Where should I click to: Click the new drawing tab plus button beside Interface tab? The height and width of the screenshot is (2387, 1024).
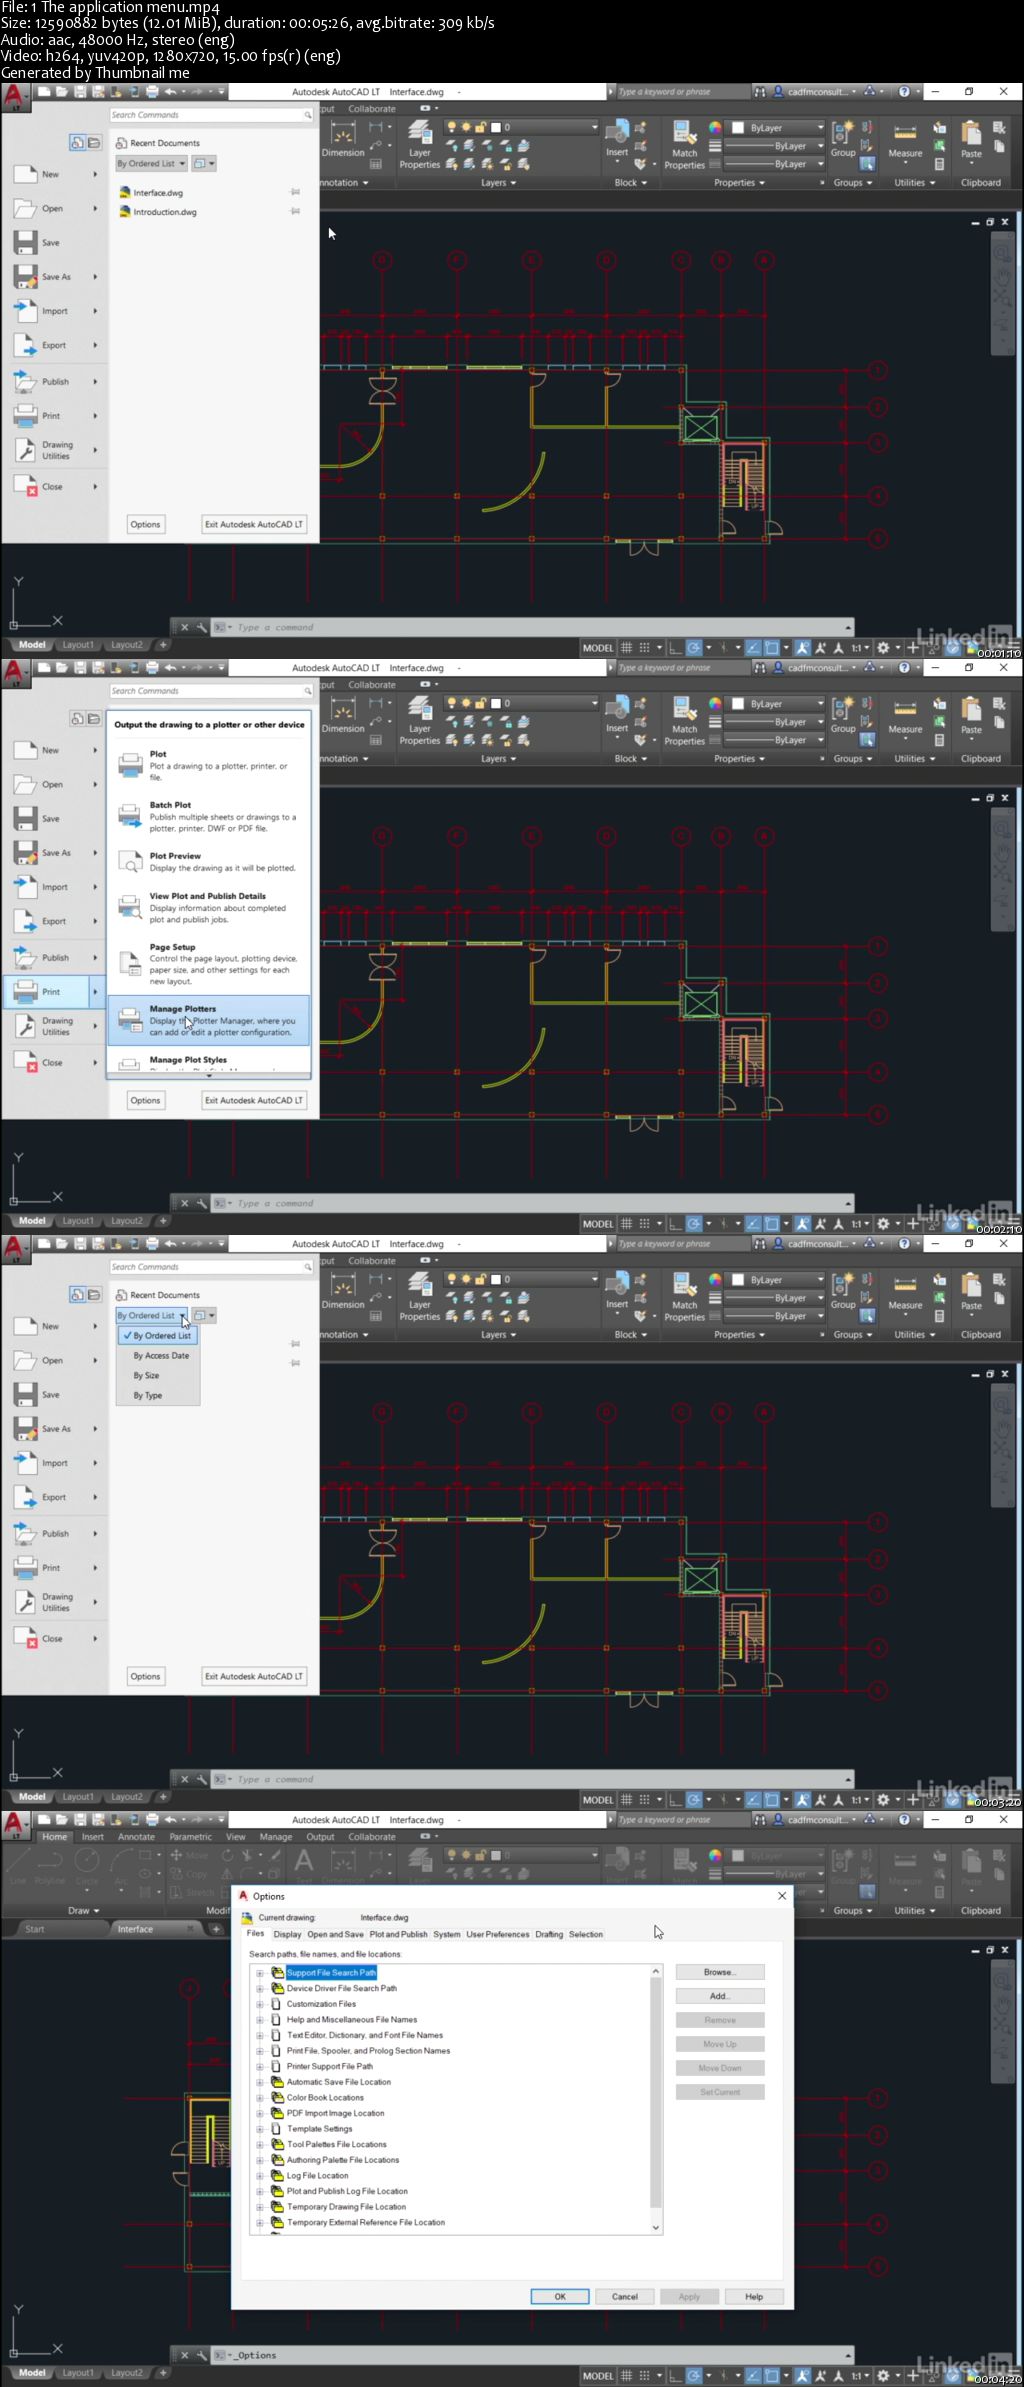pyautogui.click(x=216, y=1929)
